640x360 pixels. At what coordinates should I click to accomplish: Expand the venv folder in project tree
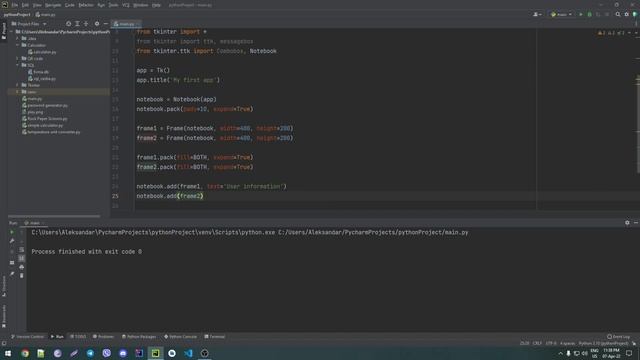[x=18, y=92]
